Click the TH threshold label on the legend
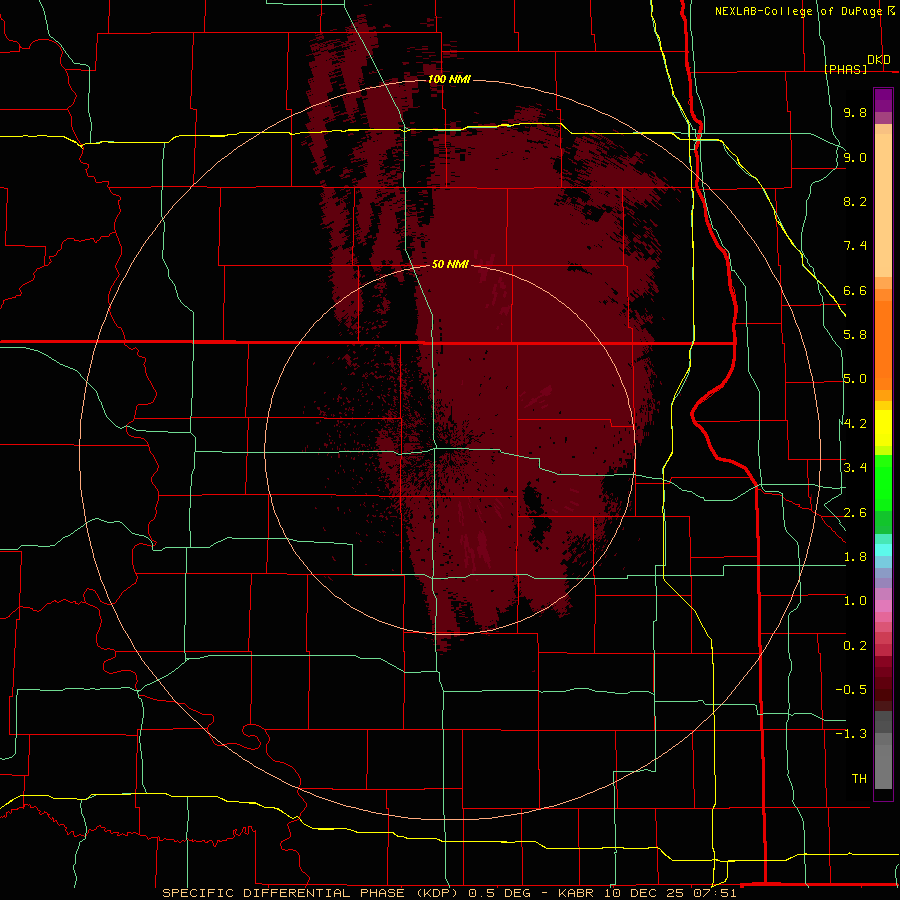Image resolution: width=900 pixels, height=900 pixels. tap(859, 778)
